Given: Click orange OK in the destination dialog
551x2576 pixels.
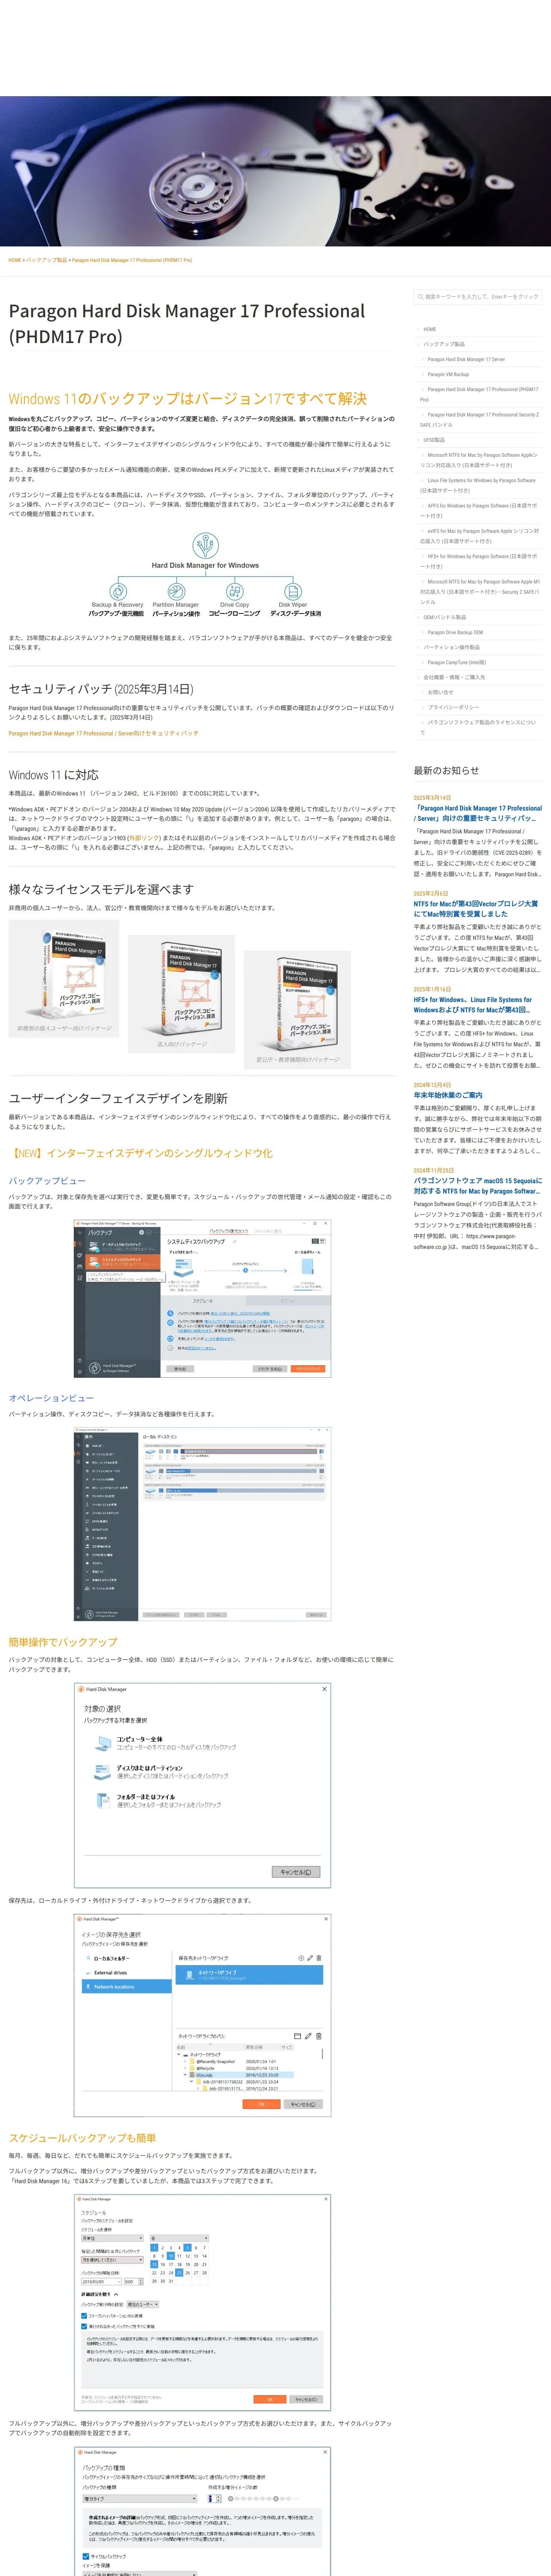Looking at the screenshot, I should tap(262, 2104).
